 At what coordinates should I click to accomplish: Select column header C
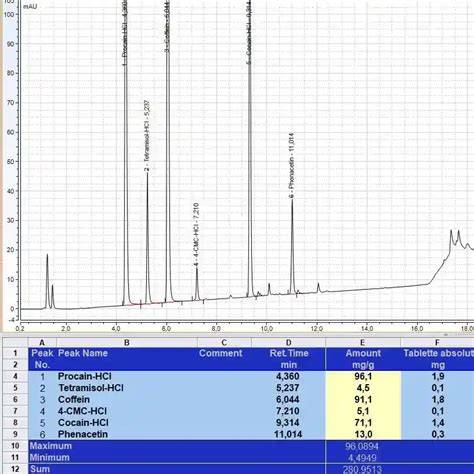[x=224, y=342]
